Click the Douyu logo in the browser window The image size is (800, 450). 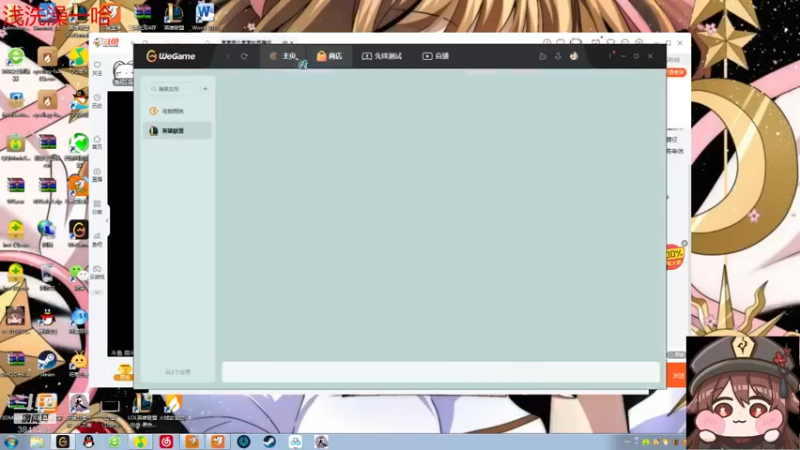point(107,42)
